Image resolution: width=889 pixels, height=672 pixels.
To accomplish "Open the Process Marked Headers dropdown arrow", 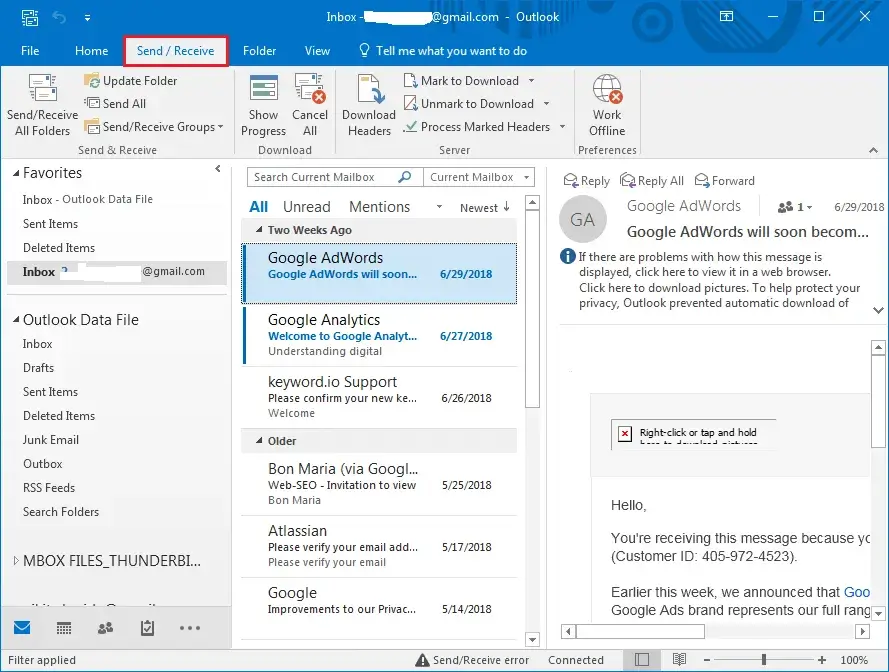I will [562, 127].
